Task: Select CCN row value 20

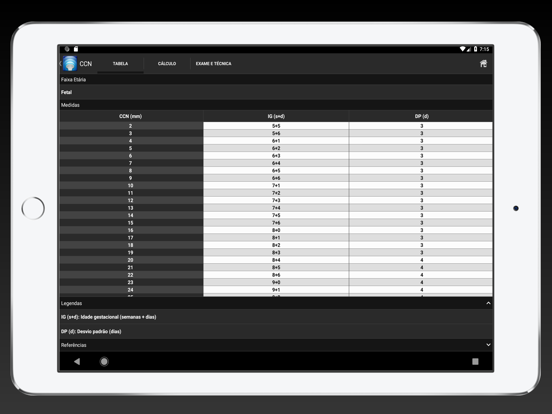Action: coord(131,260)
